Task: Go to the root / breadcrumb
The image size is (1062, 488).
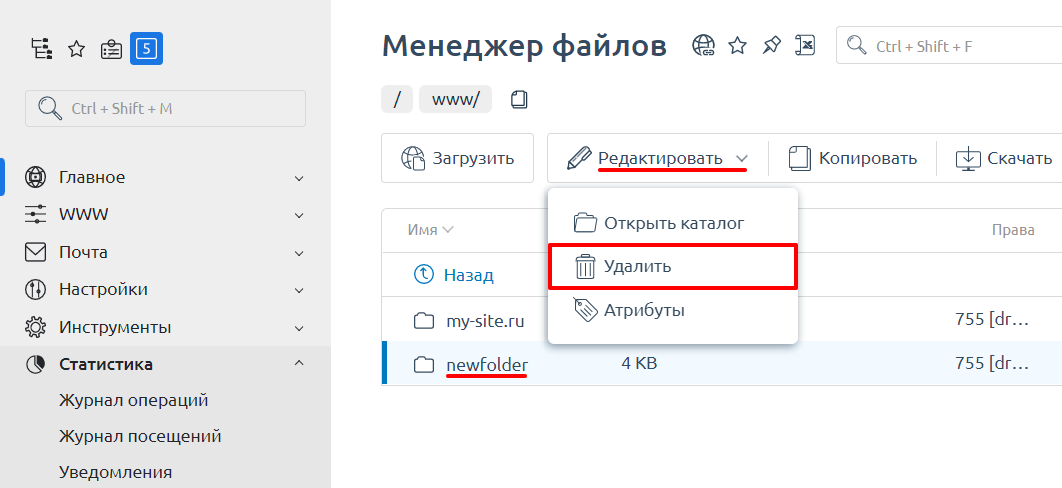Action: [x=397, y=99]
